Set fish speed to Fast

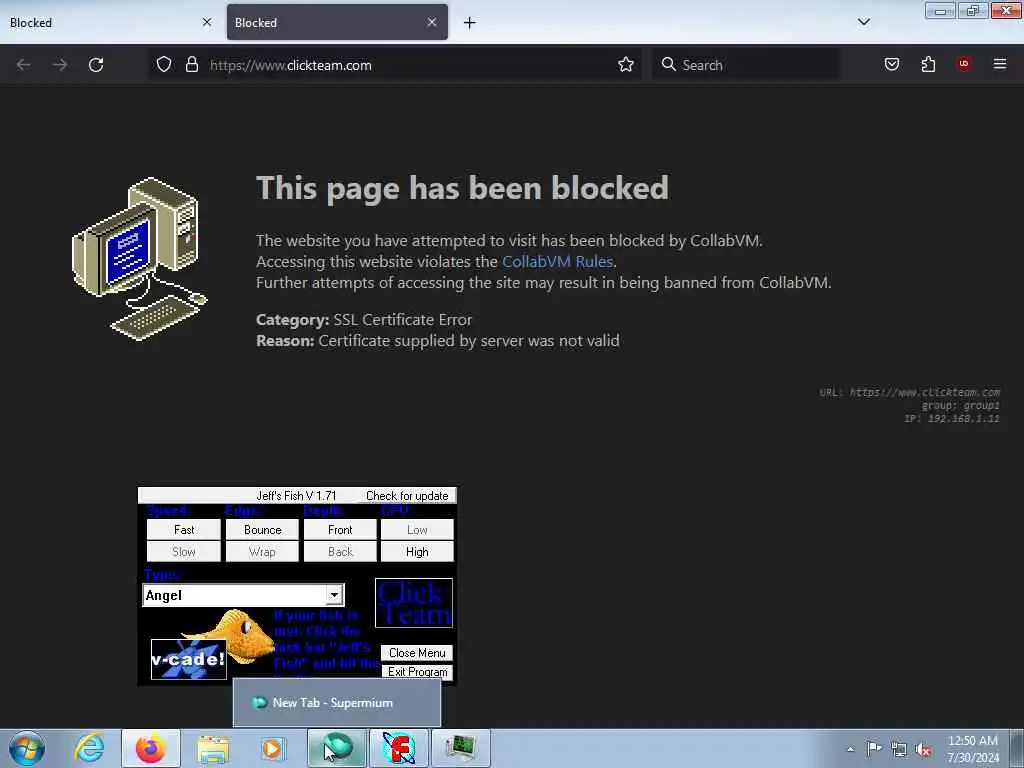184,530
